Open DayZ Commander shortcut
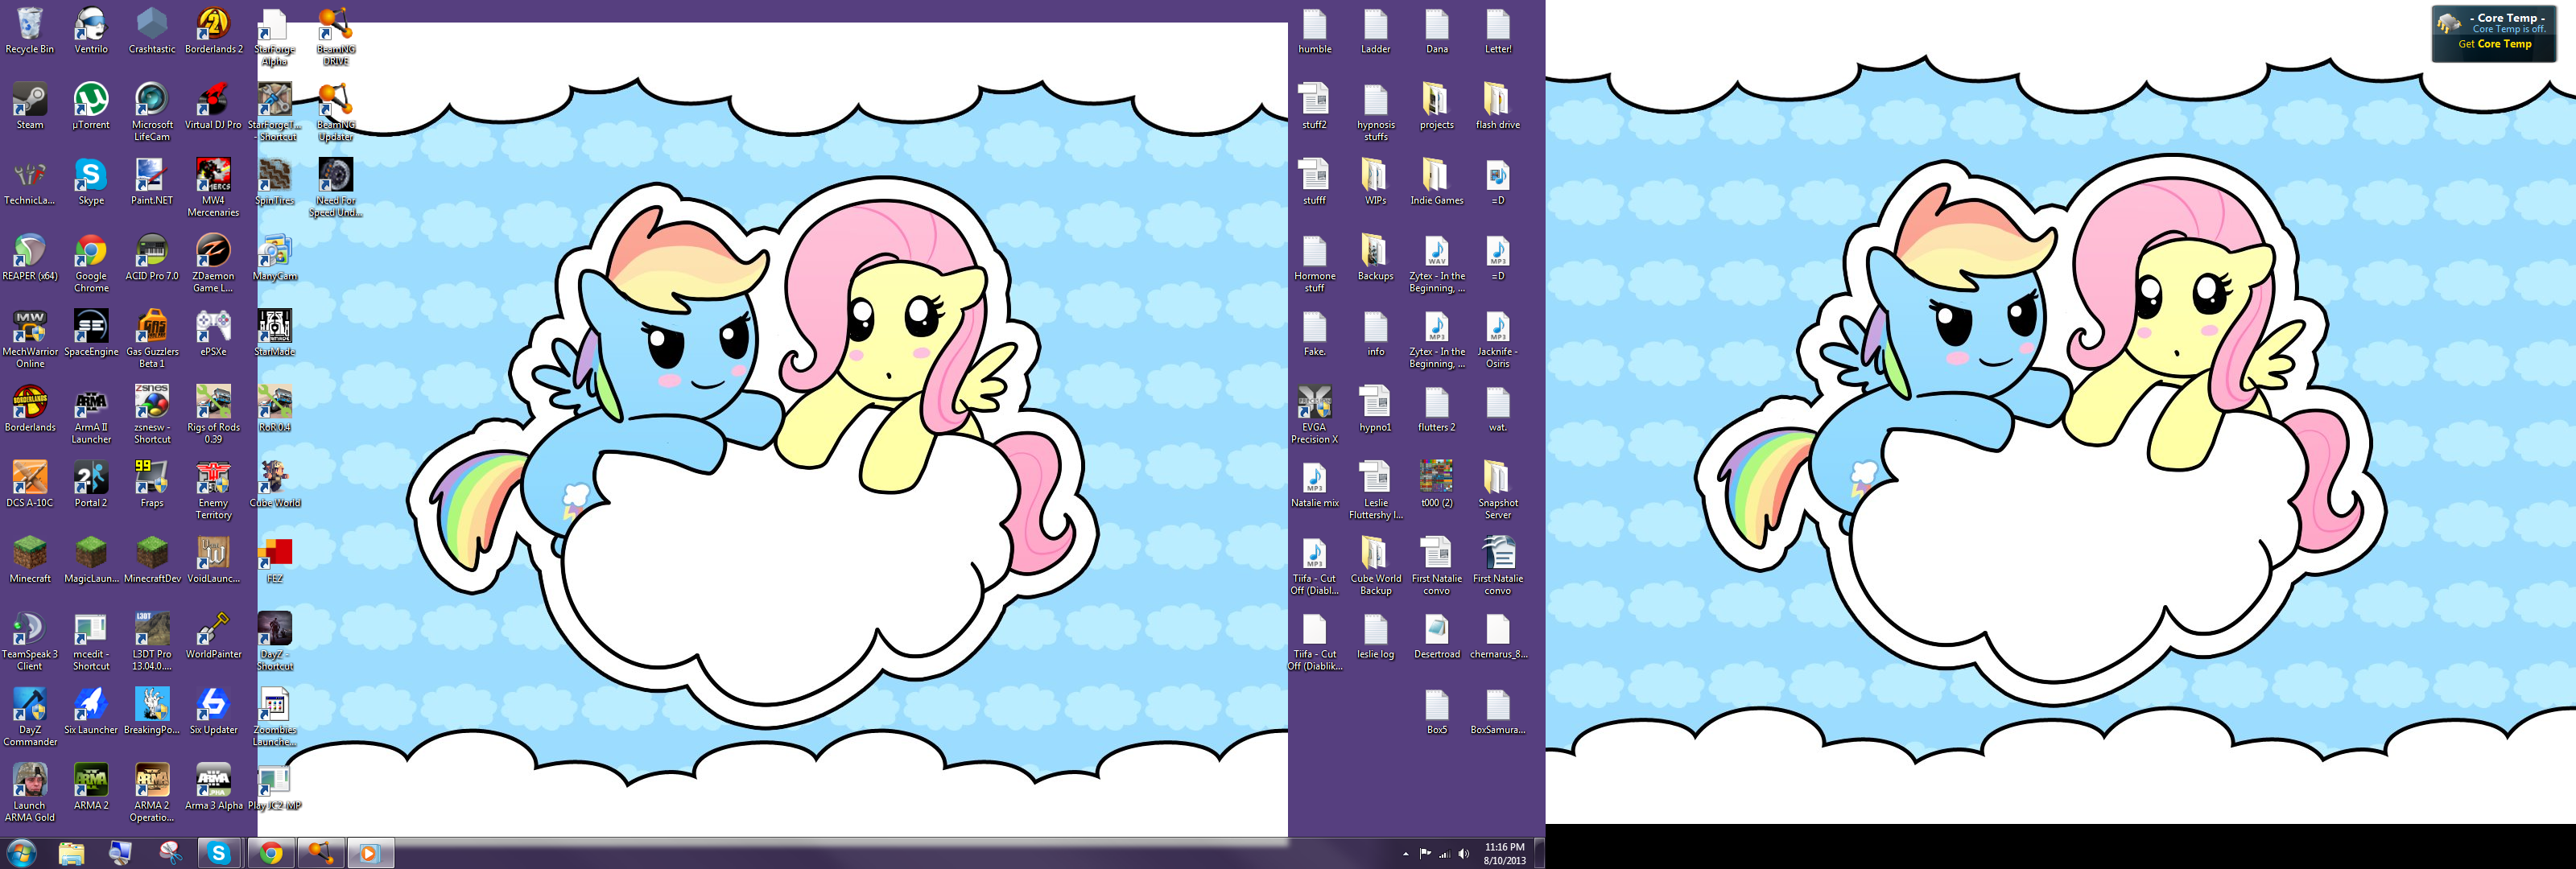The image size is (2576, 869). coord(30,717)
